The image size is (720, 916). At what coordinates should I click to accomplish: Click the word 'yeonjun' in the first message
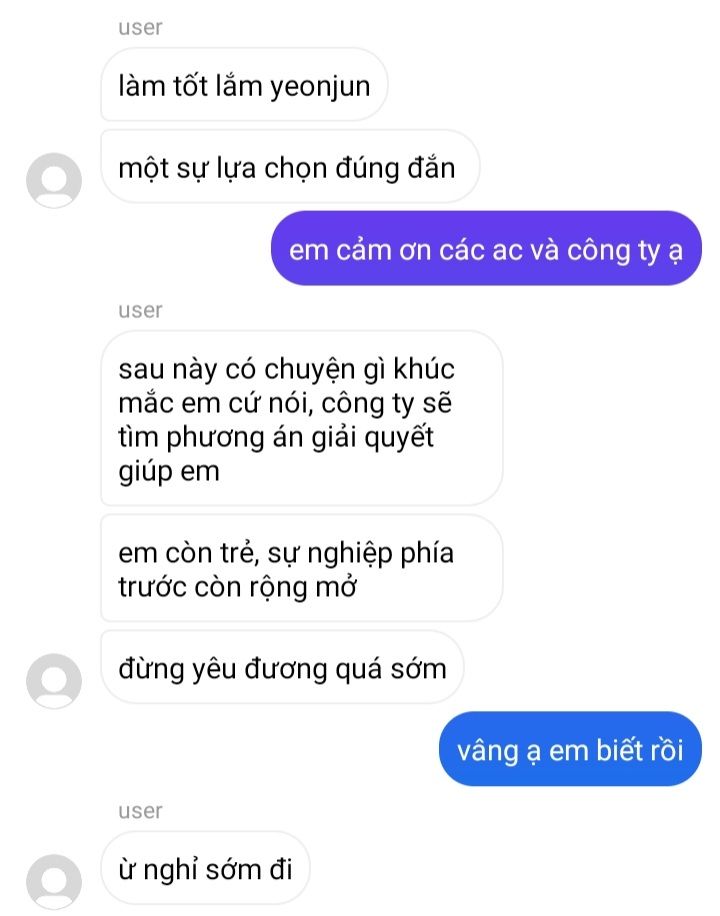[x=320, y=88]
